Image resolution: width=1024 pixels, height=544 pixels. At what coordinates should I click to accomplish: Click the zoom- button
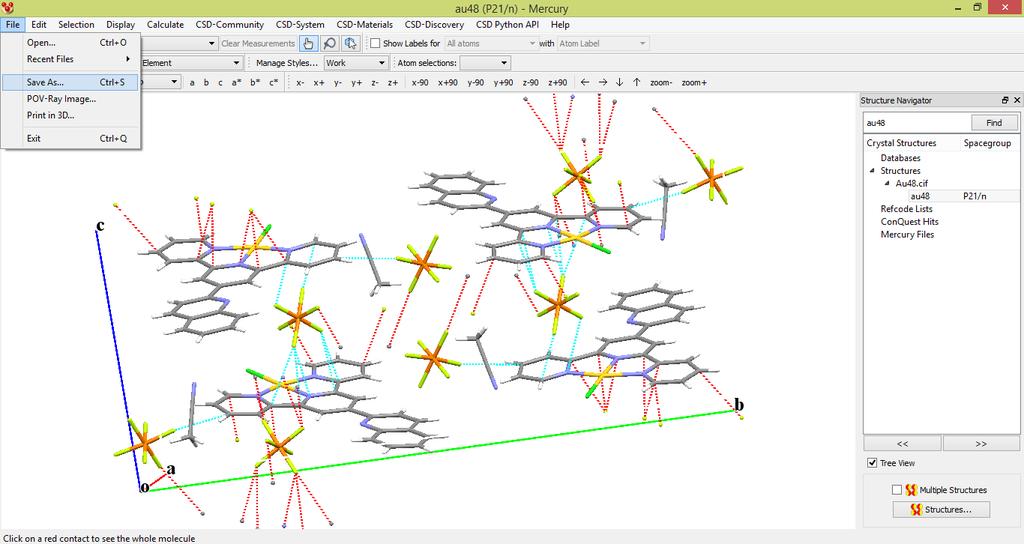pyautogui.click(x=661, y=83)
